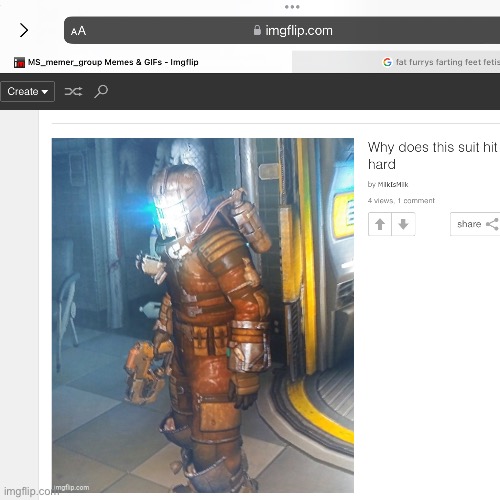This screenshot has height=500, width=500.
Task: Click the Imgflip favicon on the tab
Action: point(19,62)
